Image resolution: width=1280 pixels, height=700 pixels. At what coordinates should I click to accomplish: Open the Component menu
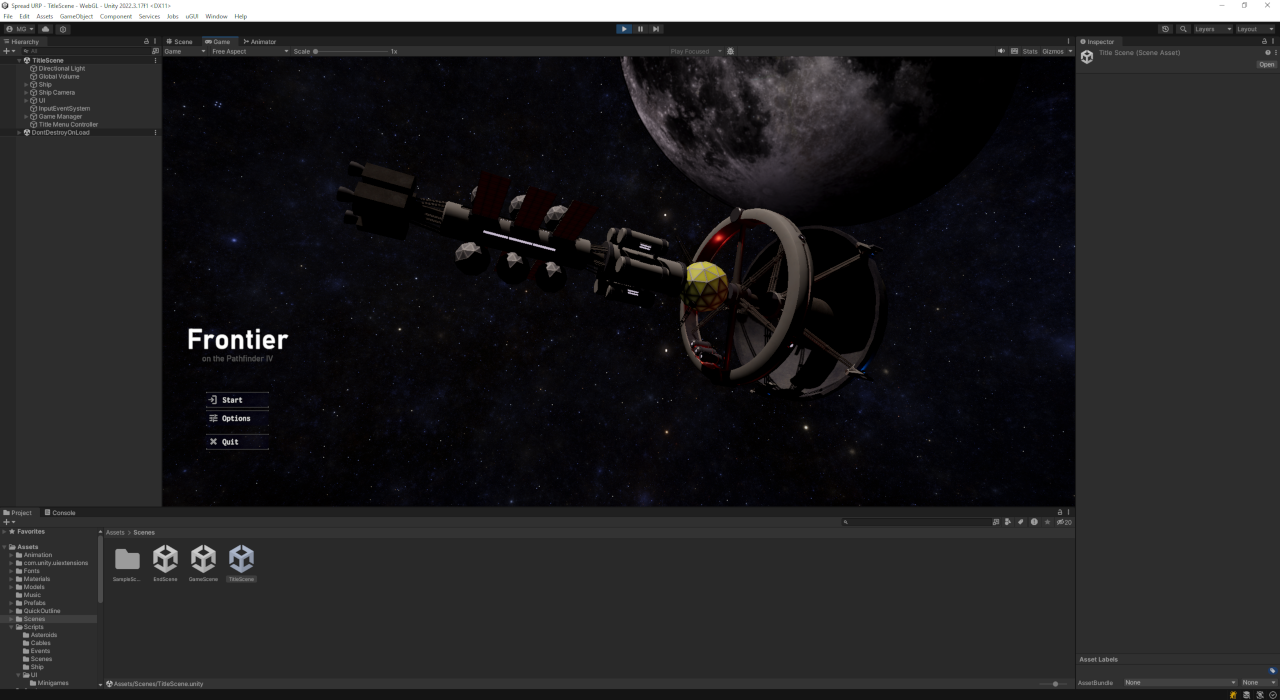pos(116,16)
